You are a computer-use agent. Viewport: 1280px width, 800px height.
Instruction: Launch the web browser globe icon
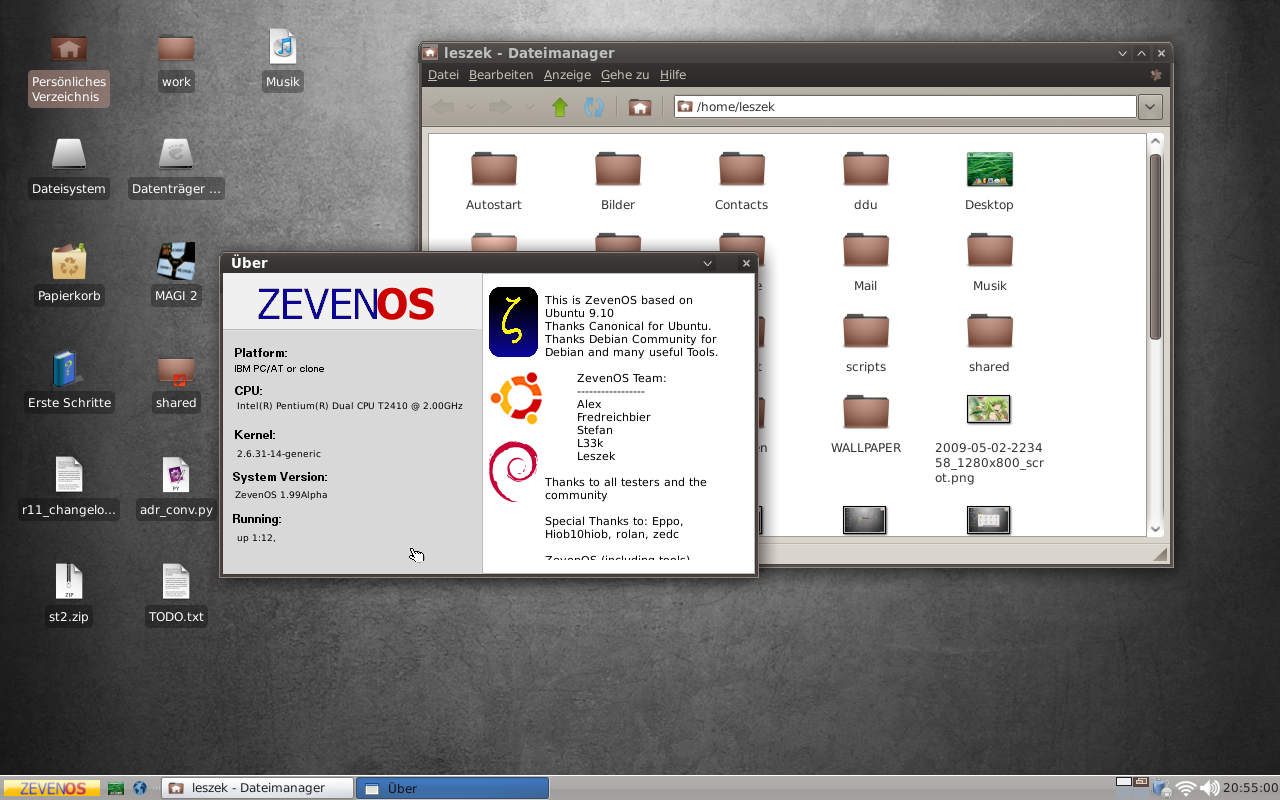[140, 788]
